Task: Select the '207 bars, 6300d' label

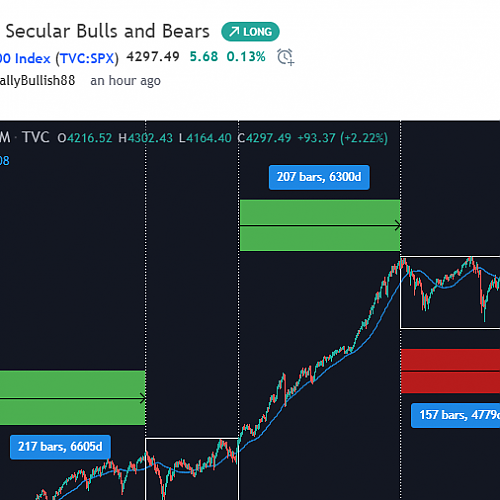Action: coord(319,177)
